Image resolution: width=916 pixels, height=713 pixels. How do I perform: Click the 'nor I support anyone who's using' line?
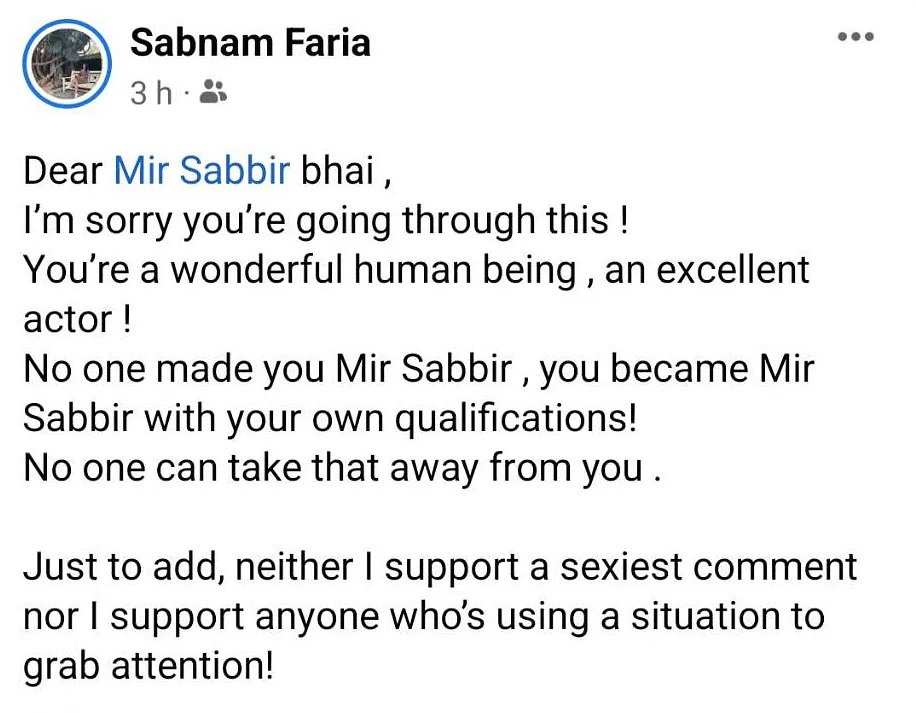coord(424,617)
